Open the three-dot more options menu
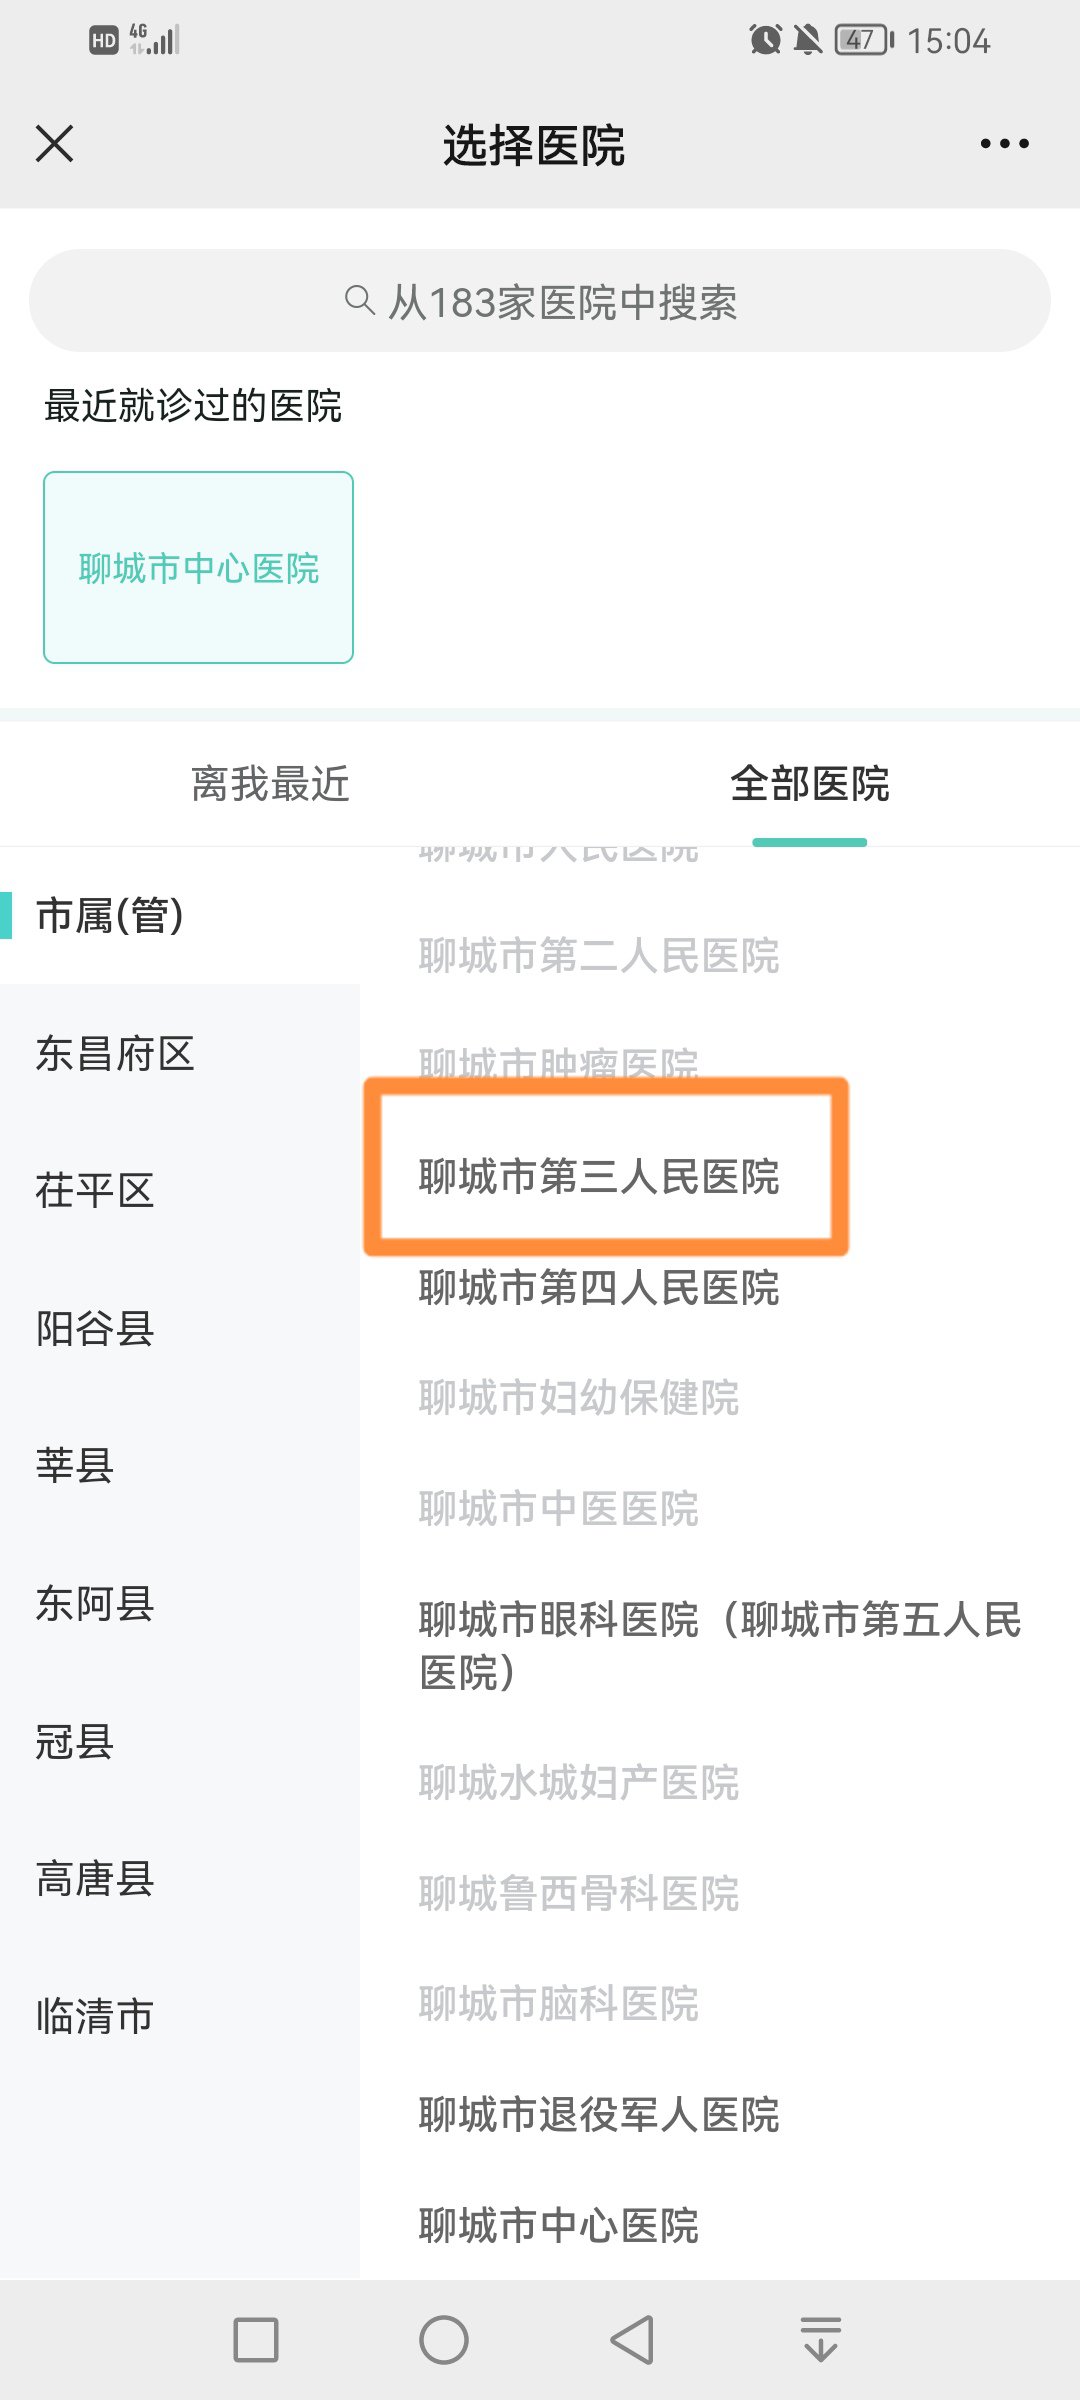Image resolution: width=1080 pixels, height=2400 pixels. [x=1004, y=144]
